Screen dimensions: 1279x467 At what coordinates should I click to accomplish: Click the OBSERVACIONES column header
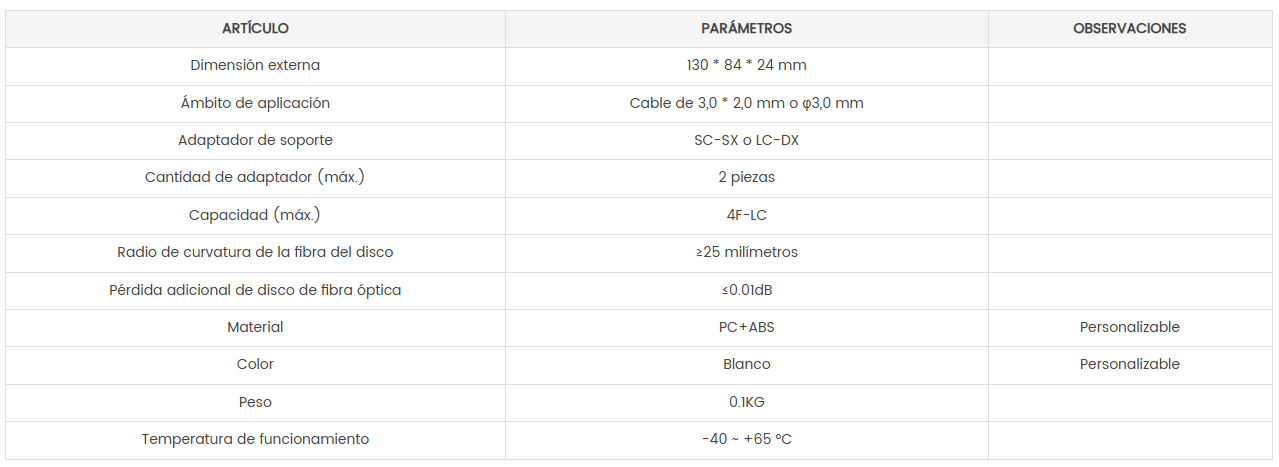[1129, 29]
